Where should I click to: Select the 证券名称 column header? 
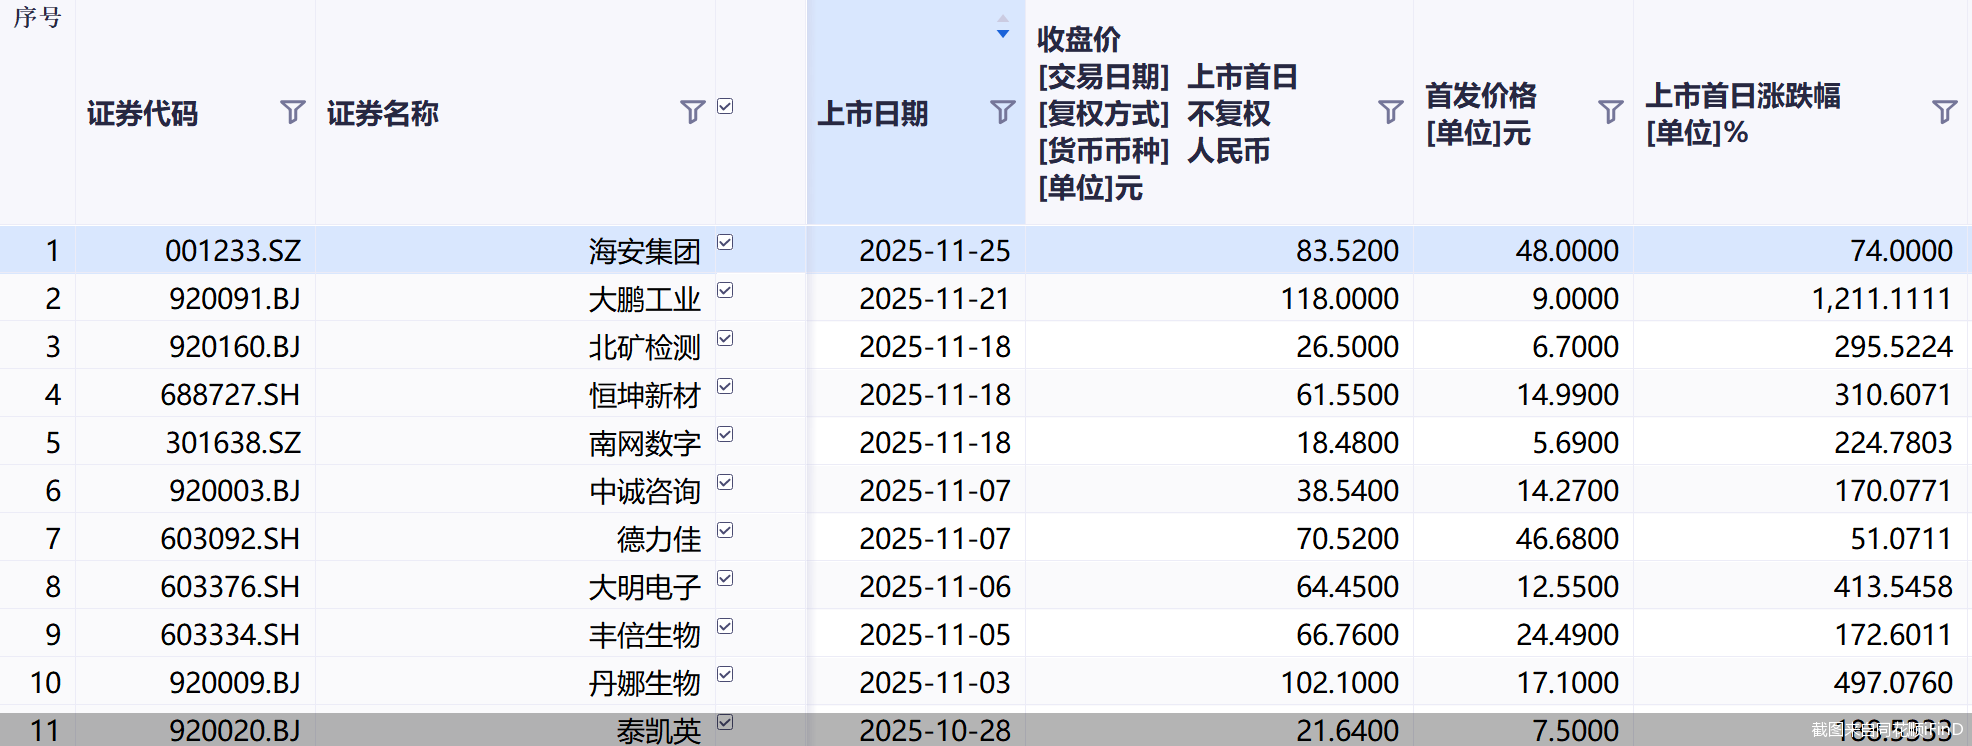point(383,114)
